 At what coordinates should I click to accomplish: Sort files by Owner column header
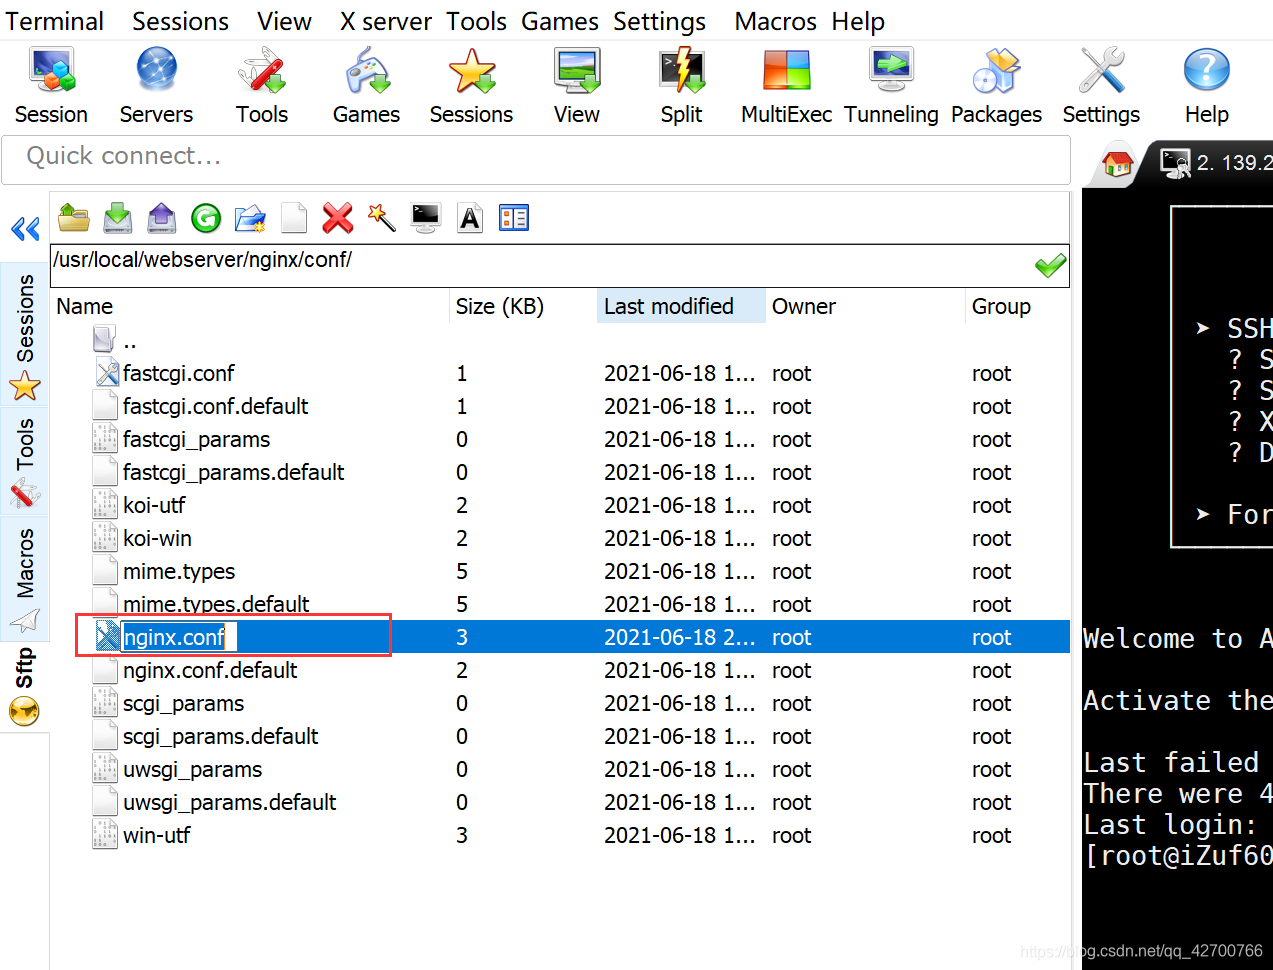click(865, 306)
